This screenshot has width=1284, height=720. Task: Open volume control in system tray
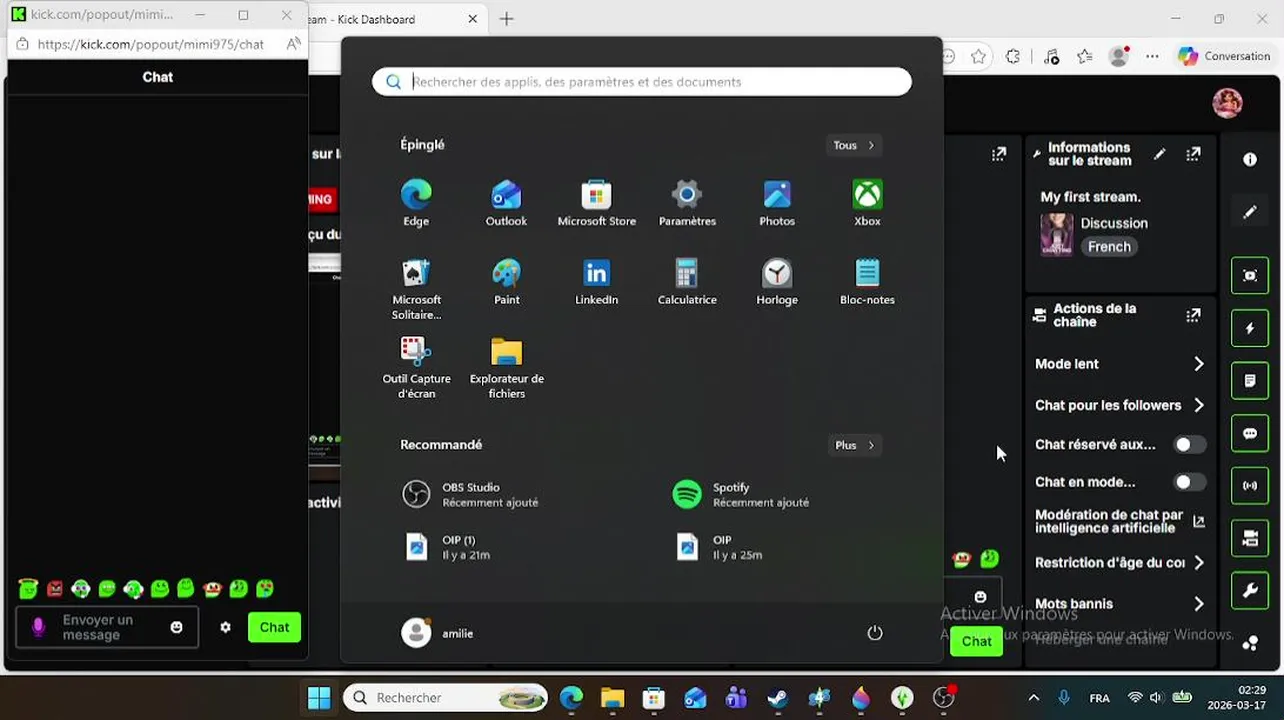(1156, 697)
